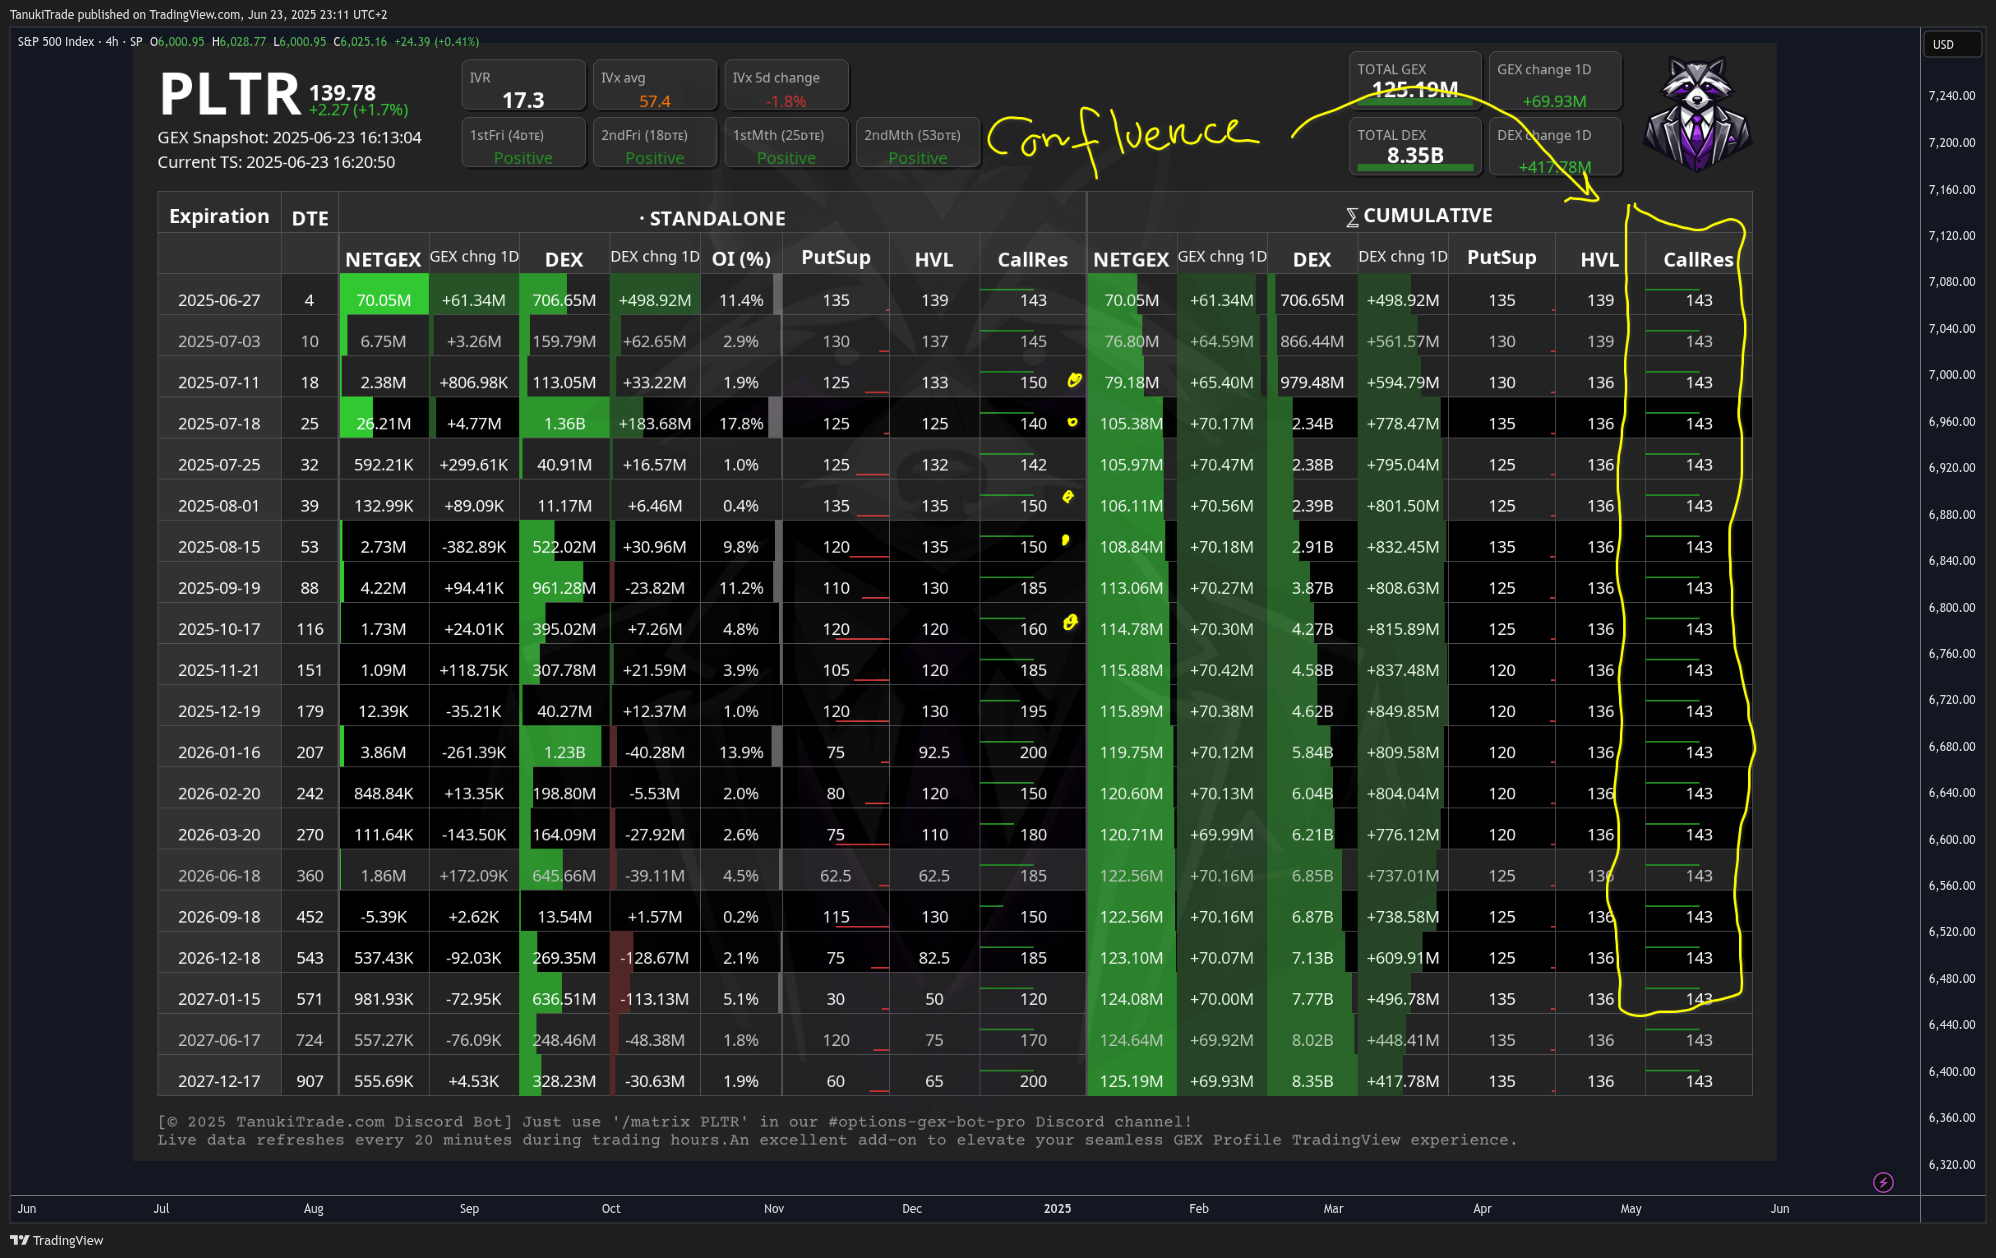1996x1258 pixels.
Task: Select the 1stMth (25DTE) Positive box
Action: coord(786,143)
